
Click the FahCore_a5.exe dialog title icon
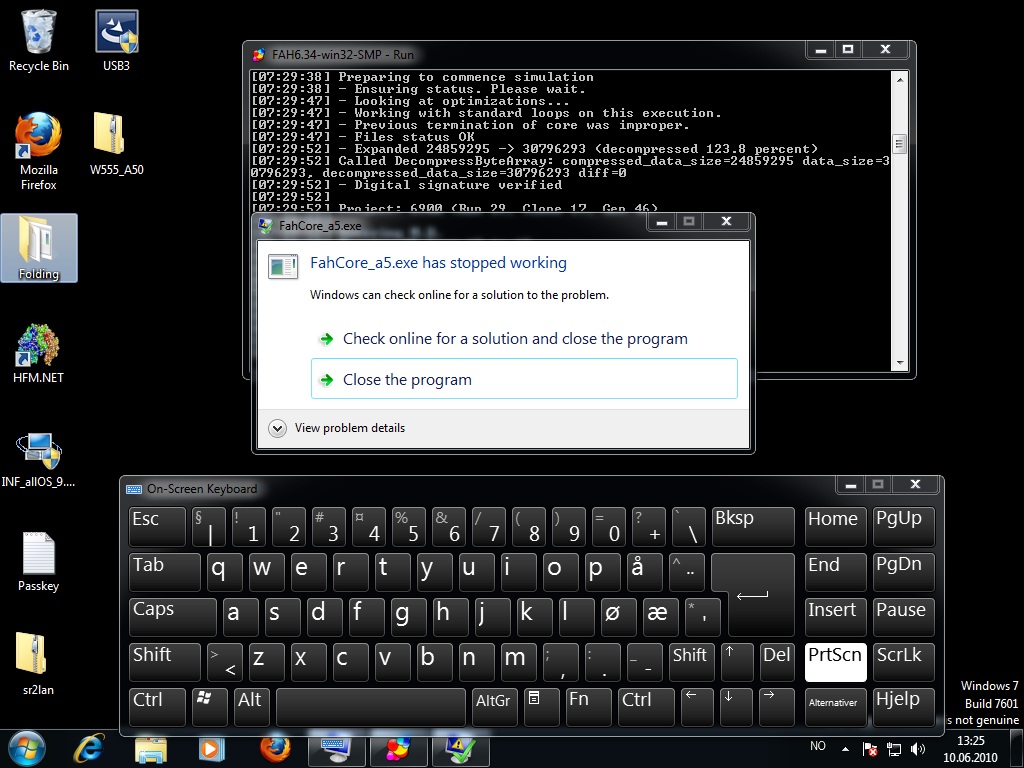[266, 225]
